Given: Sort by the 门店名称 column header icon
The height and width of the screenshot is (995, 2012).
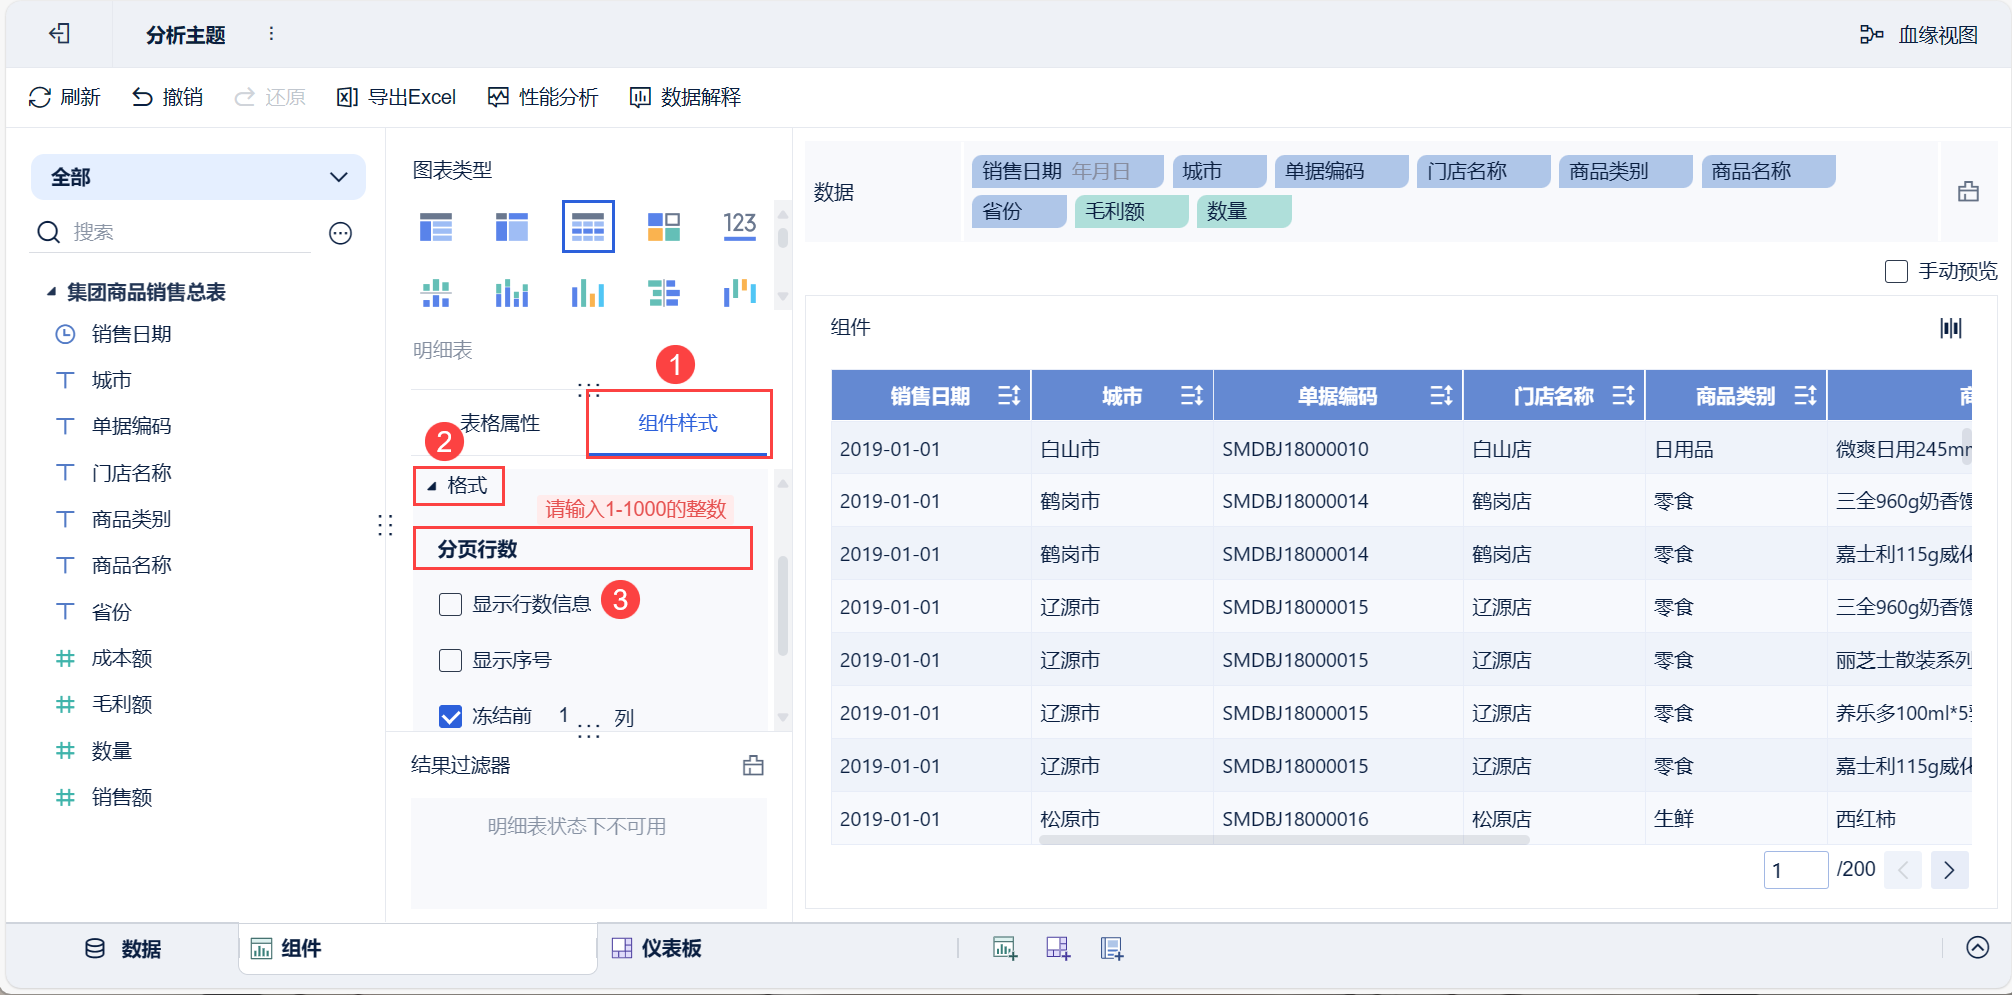Looking at the screenshot, I should [1623, 396].
